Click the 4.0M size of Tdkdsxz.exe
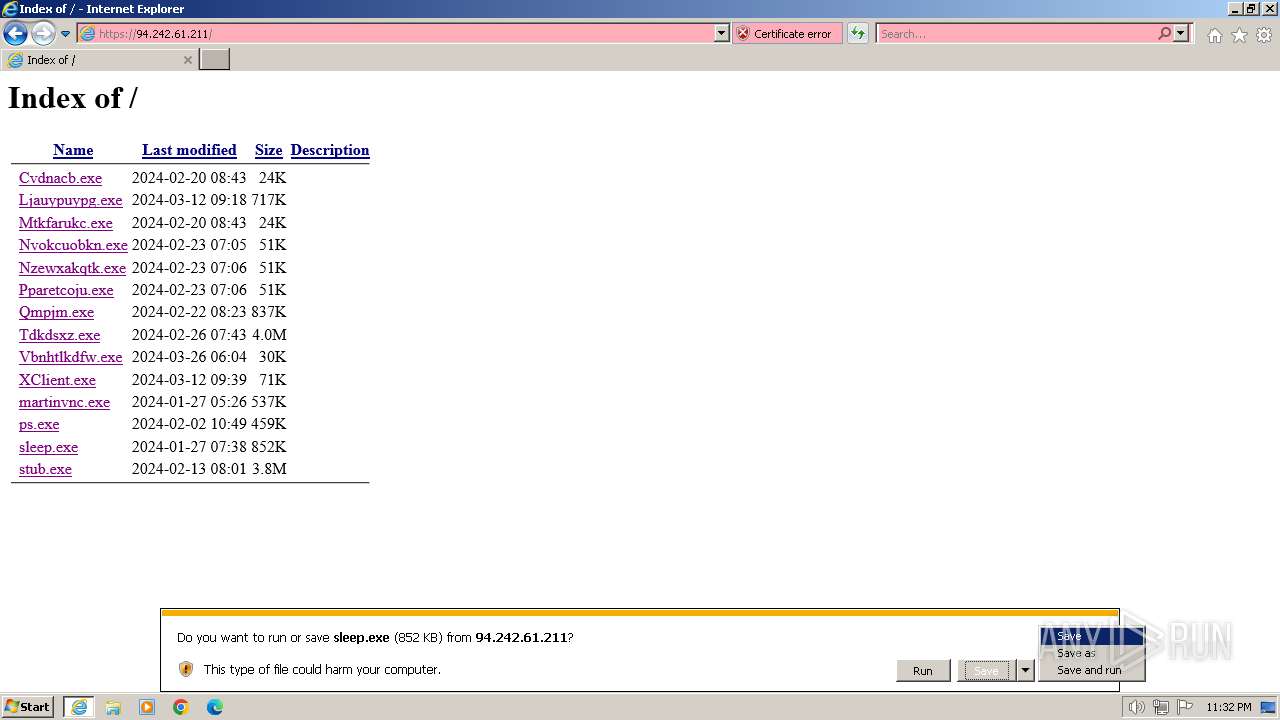 point(269,335)
